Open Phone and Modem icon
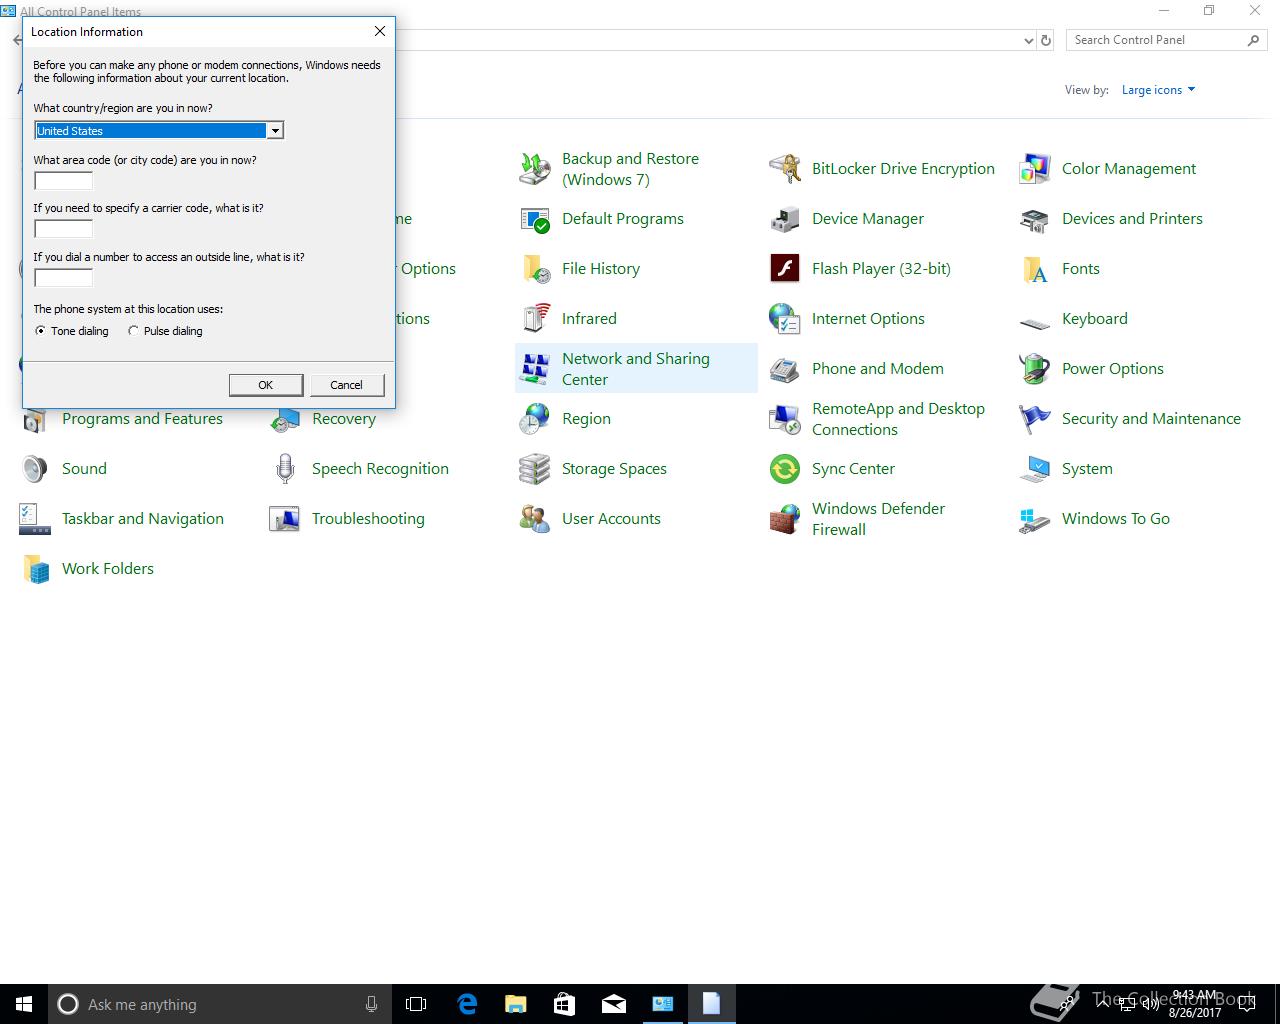1280x1024 pixels. [785, 369]
